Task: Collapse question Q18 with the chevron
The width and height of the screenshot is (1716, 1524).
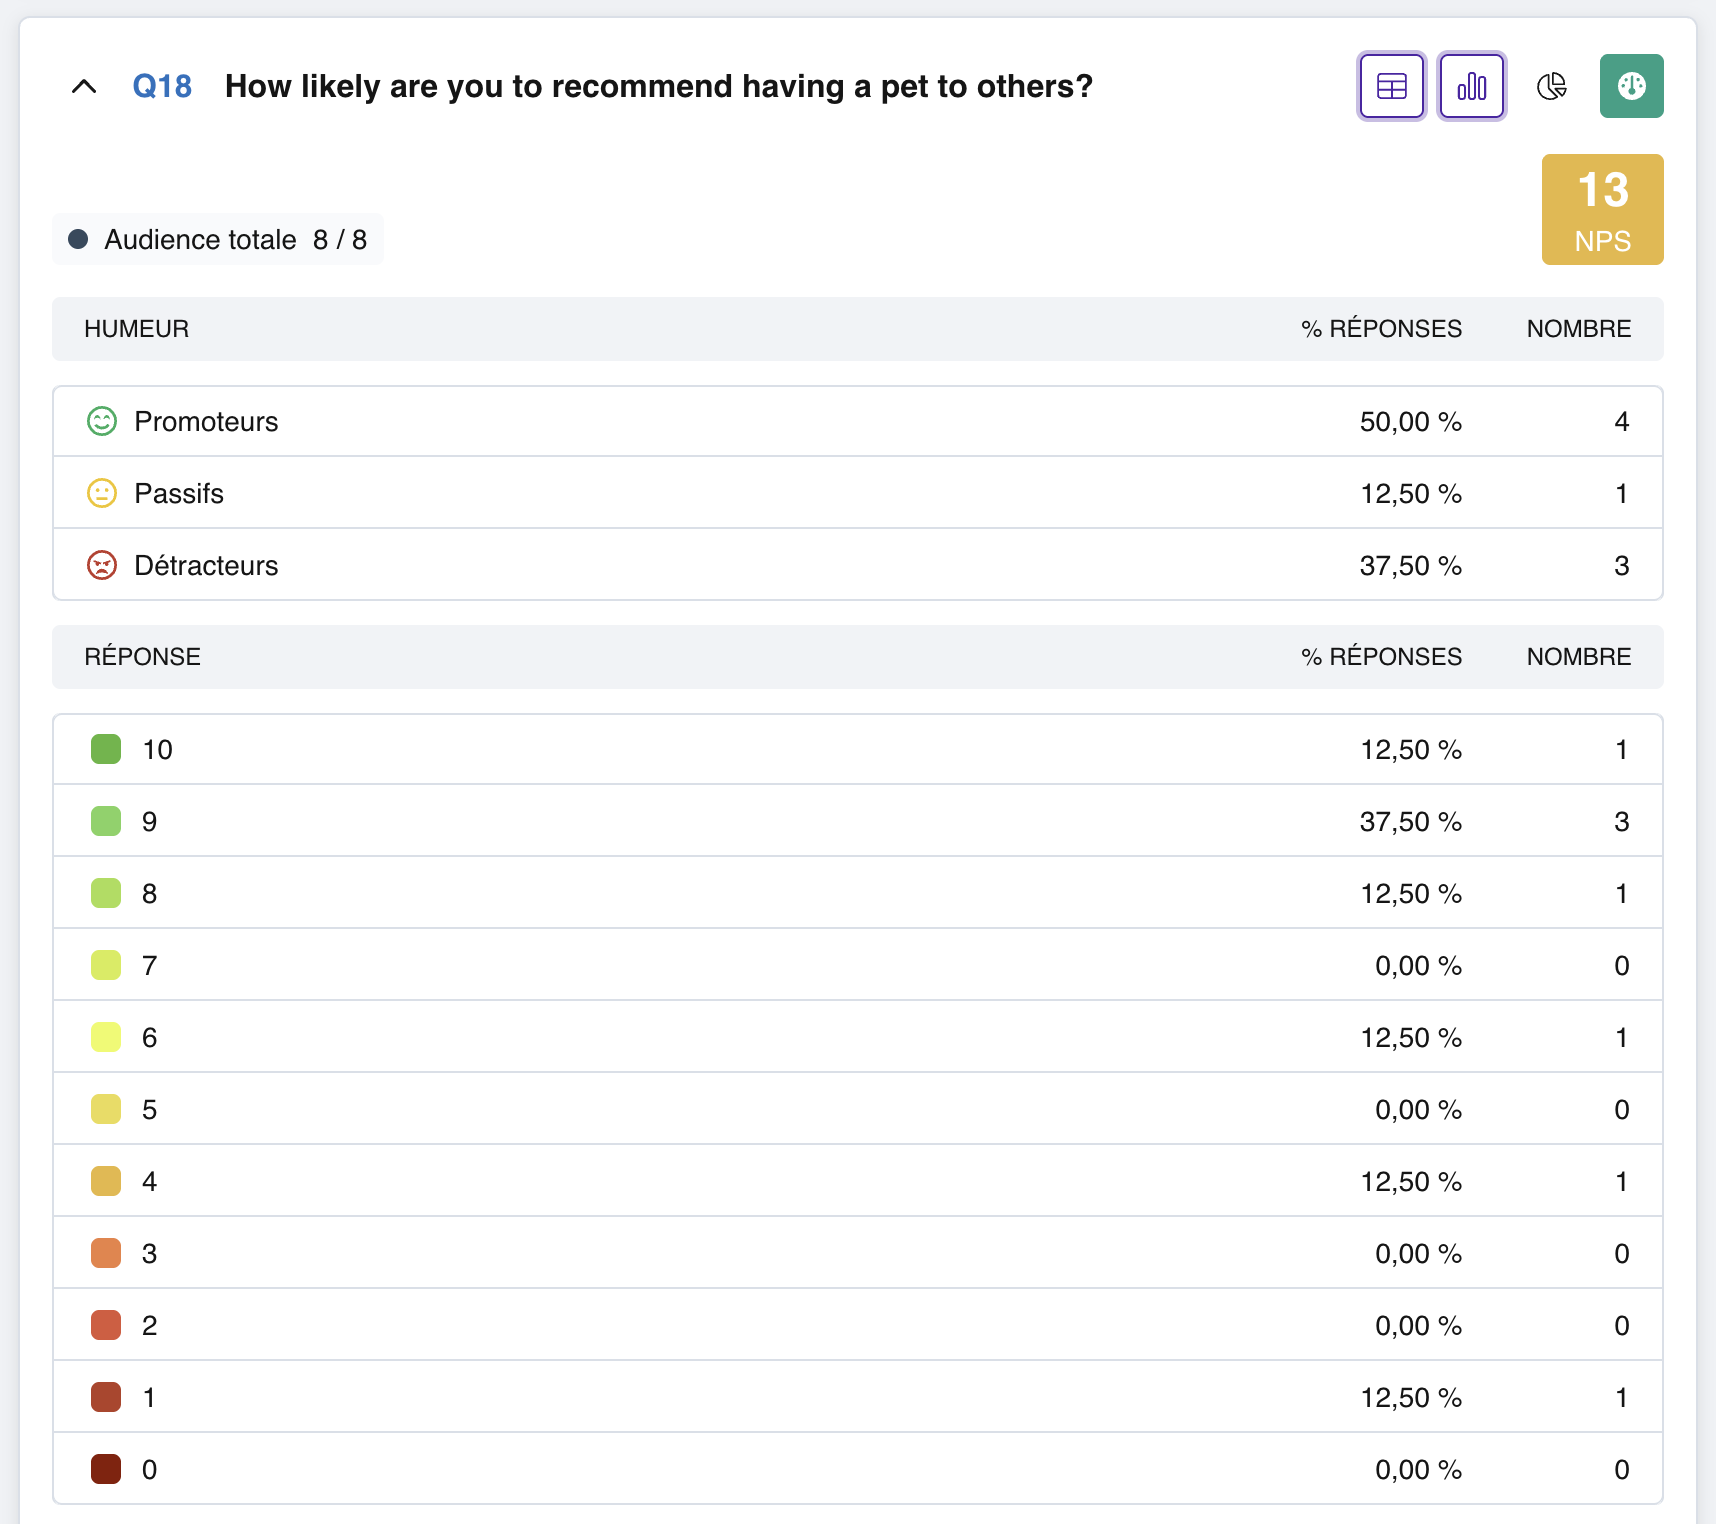Action: (84, 87)
